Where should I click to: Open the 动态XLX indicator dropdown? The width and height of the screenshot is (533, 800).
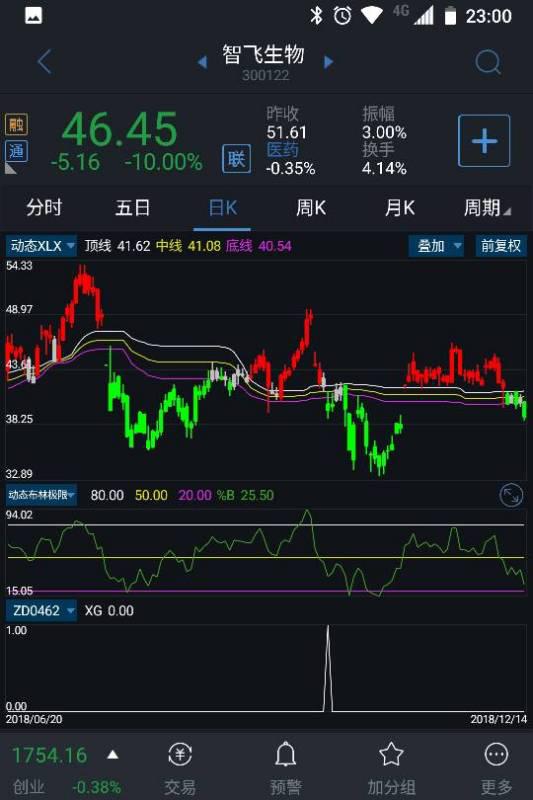(41, 246)
